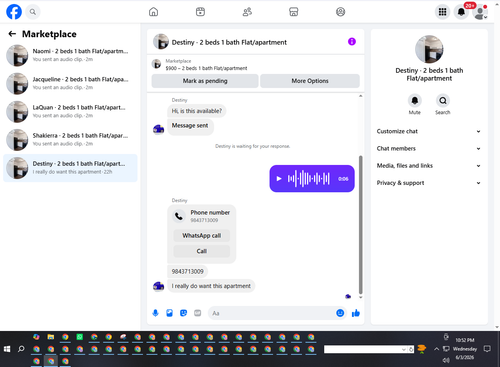Image resolution: width=500 pixels, height=367 pixels.
Task: Open Shakierra conversation in list
Action: click(x=70, y=140)
